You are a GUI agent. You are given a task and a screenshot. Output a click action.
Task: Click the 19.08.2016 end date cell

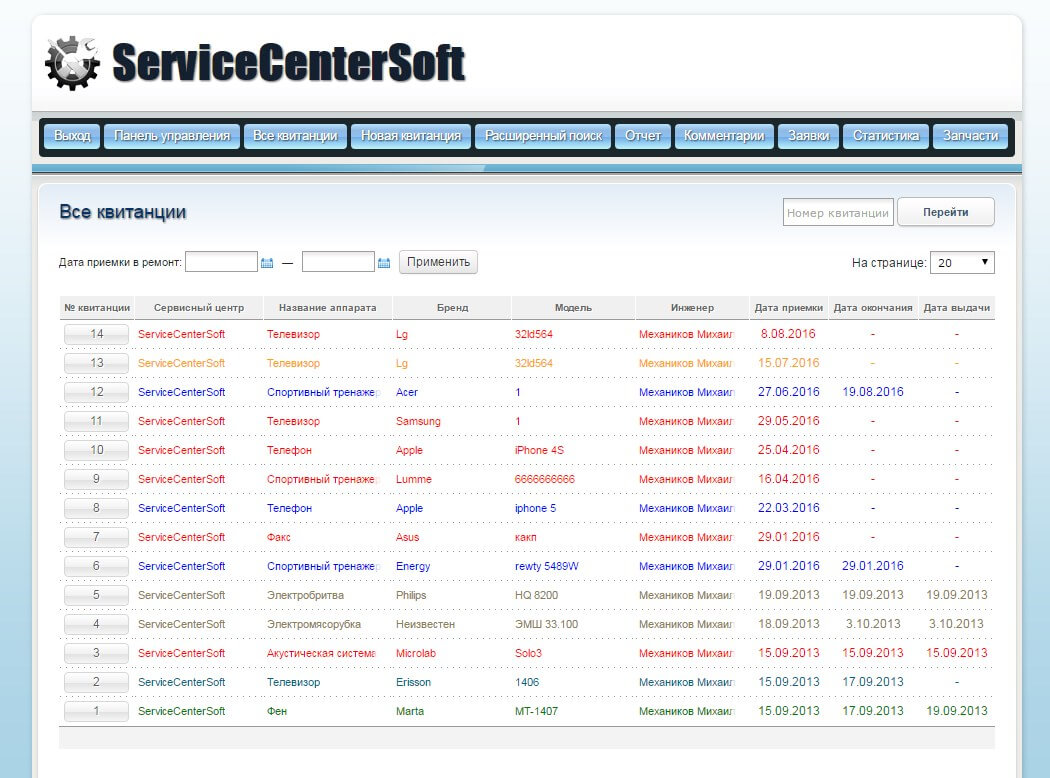pyautogui.click(x=873, y=392)
